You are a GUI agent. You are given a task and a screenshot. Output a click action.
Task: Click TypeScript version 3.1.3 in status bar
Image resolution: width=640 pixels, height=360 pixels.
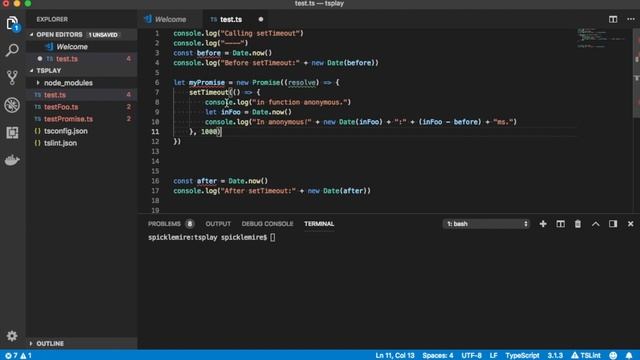555,355
